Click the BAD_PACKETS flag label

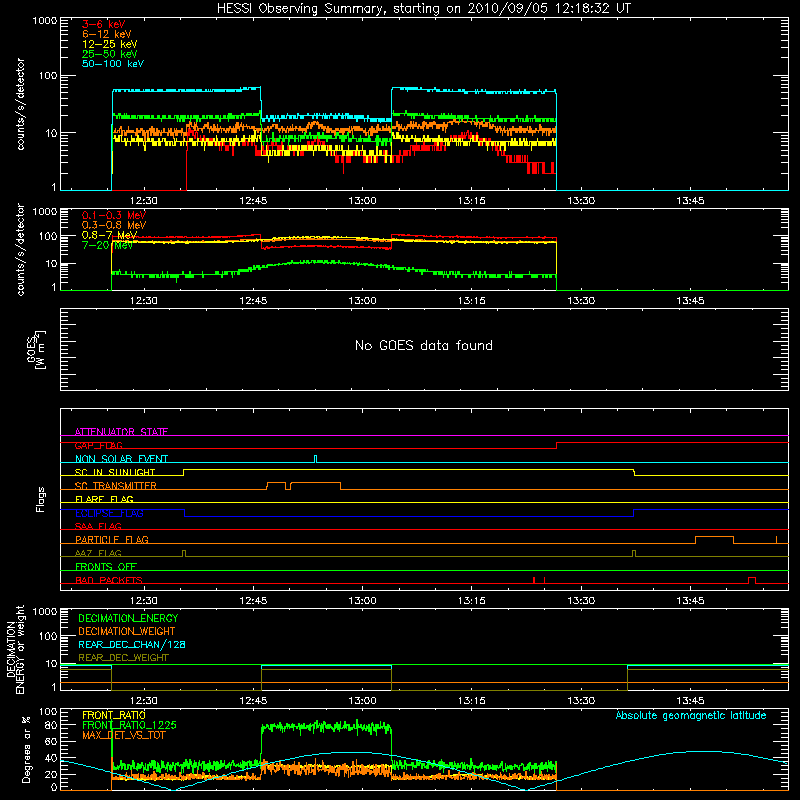[x=109, y=580]
